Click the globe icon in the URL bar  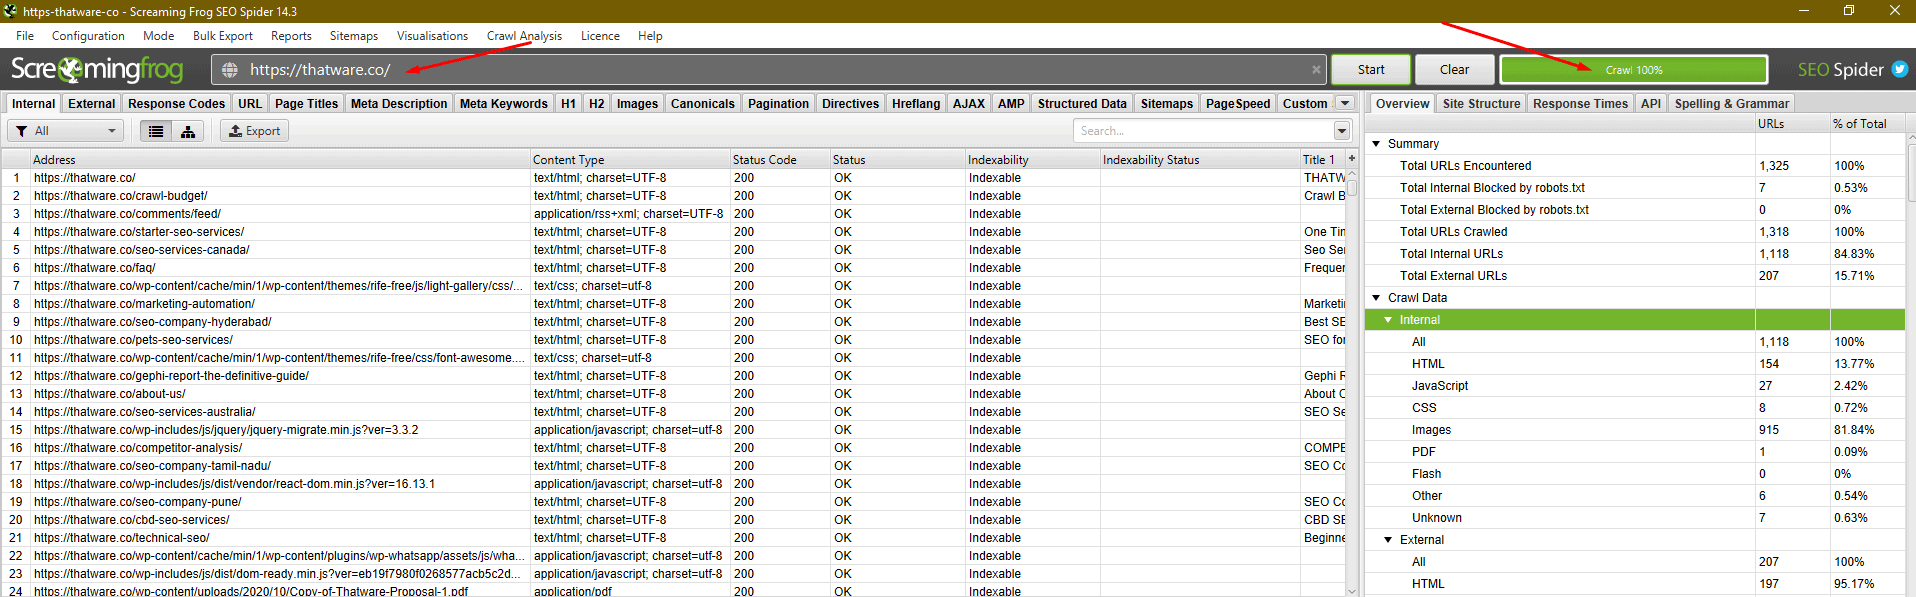[229, 70]
